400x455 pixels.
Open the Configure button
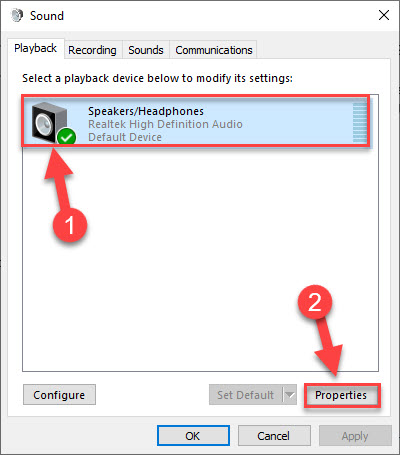(x=59, y=395)
